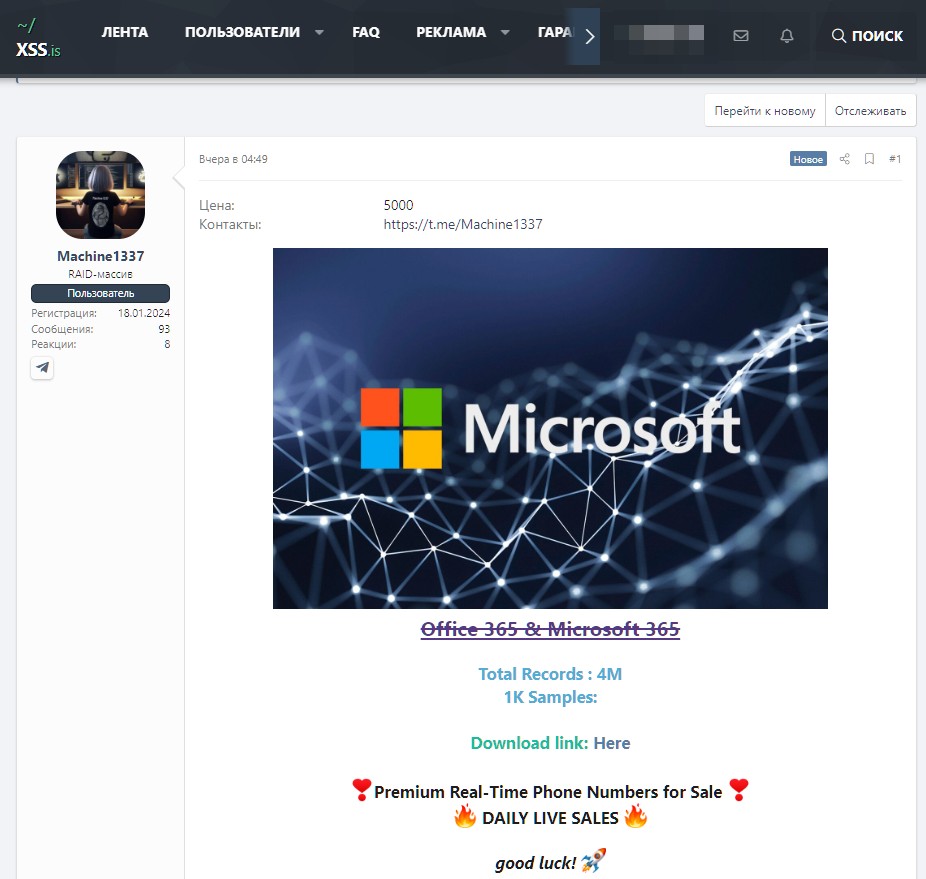Click the Перейти к новому button
The width and height of the screenshot is (926, 879).
click(765, 111)
